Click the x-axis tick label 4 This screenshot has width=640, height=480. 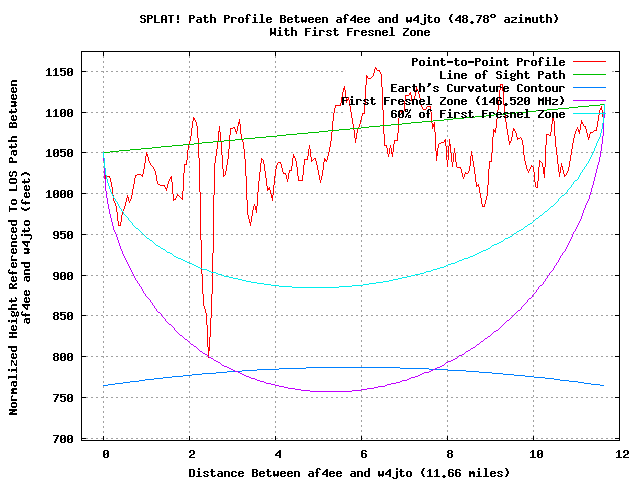click(x=278, y=454)
